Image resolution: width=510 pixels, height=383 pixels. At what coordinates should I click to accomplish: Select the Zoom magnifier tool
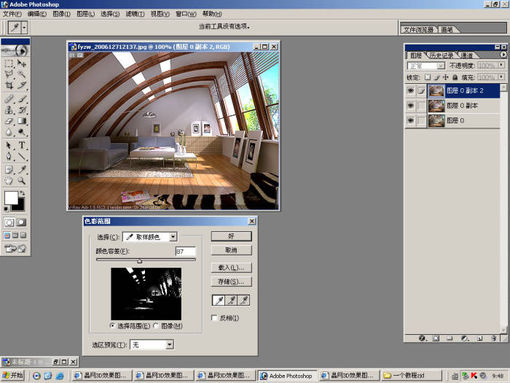(x=22, y=181)
